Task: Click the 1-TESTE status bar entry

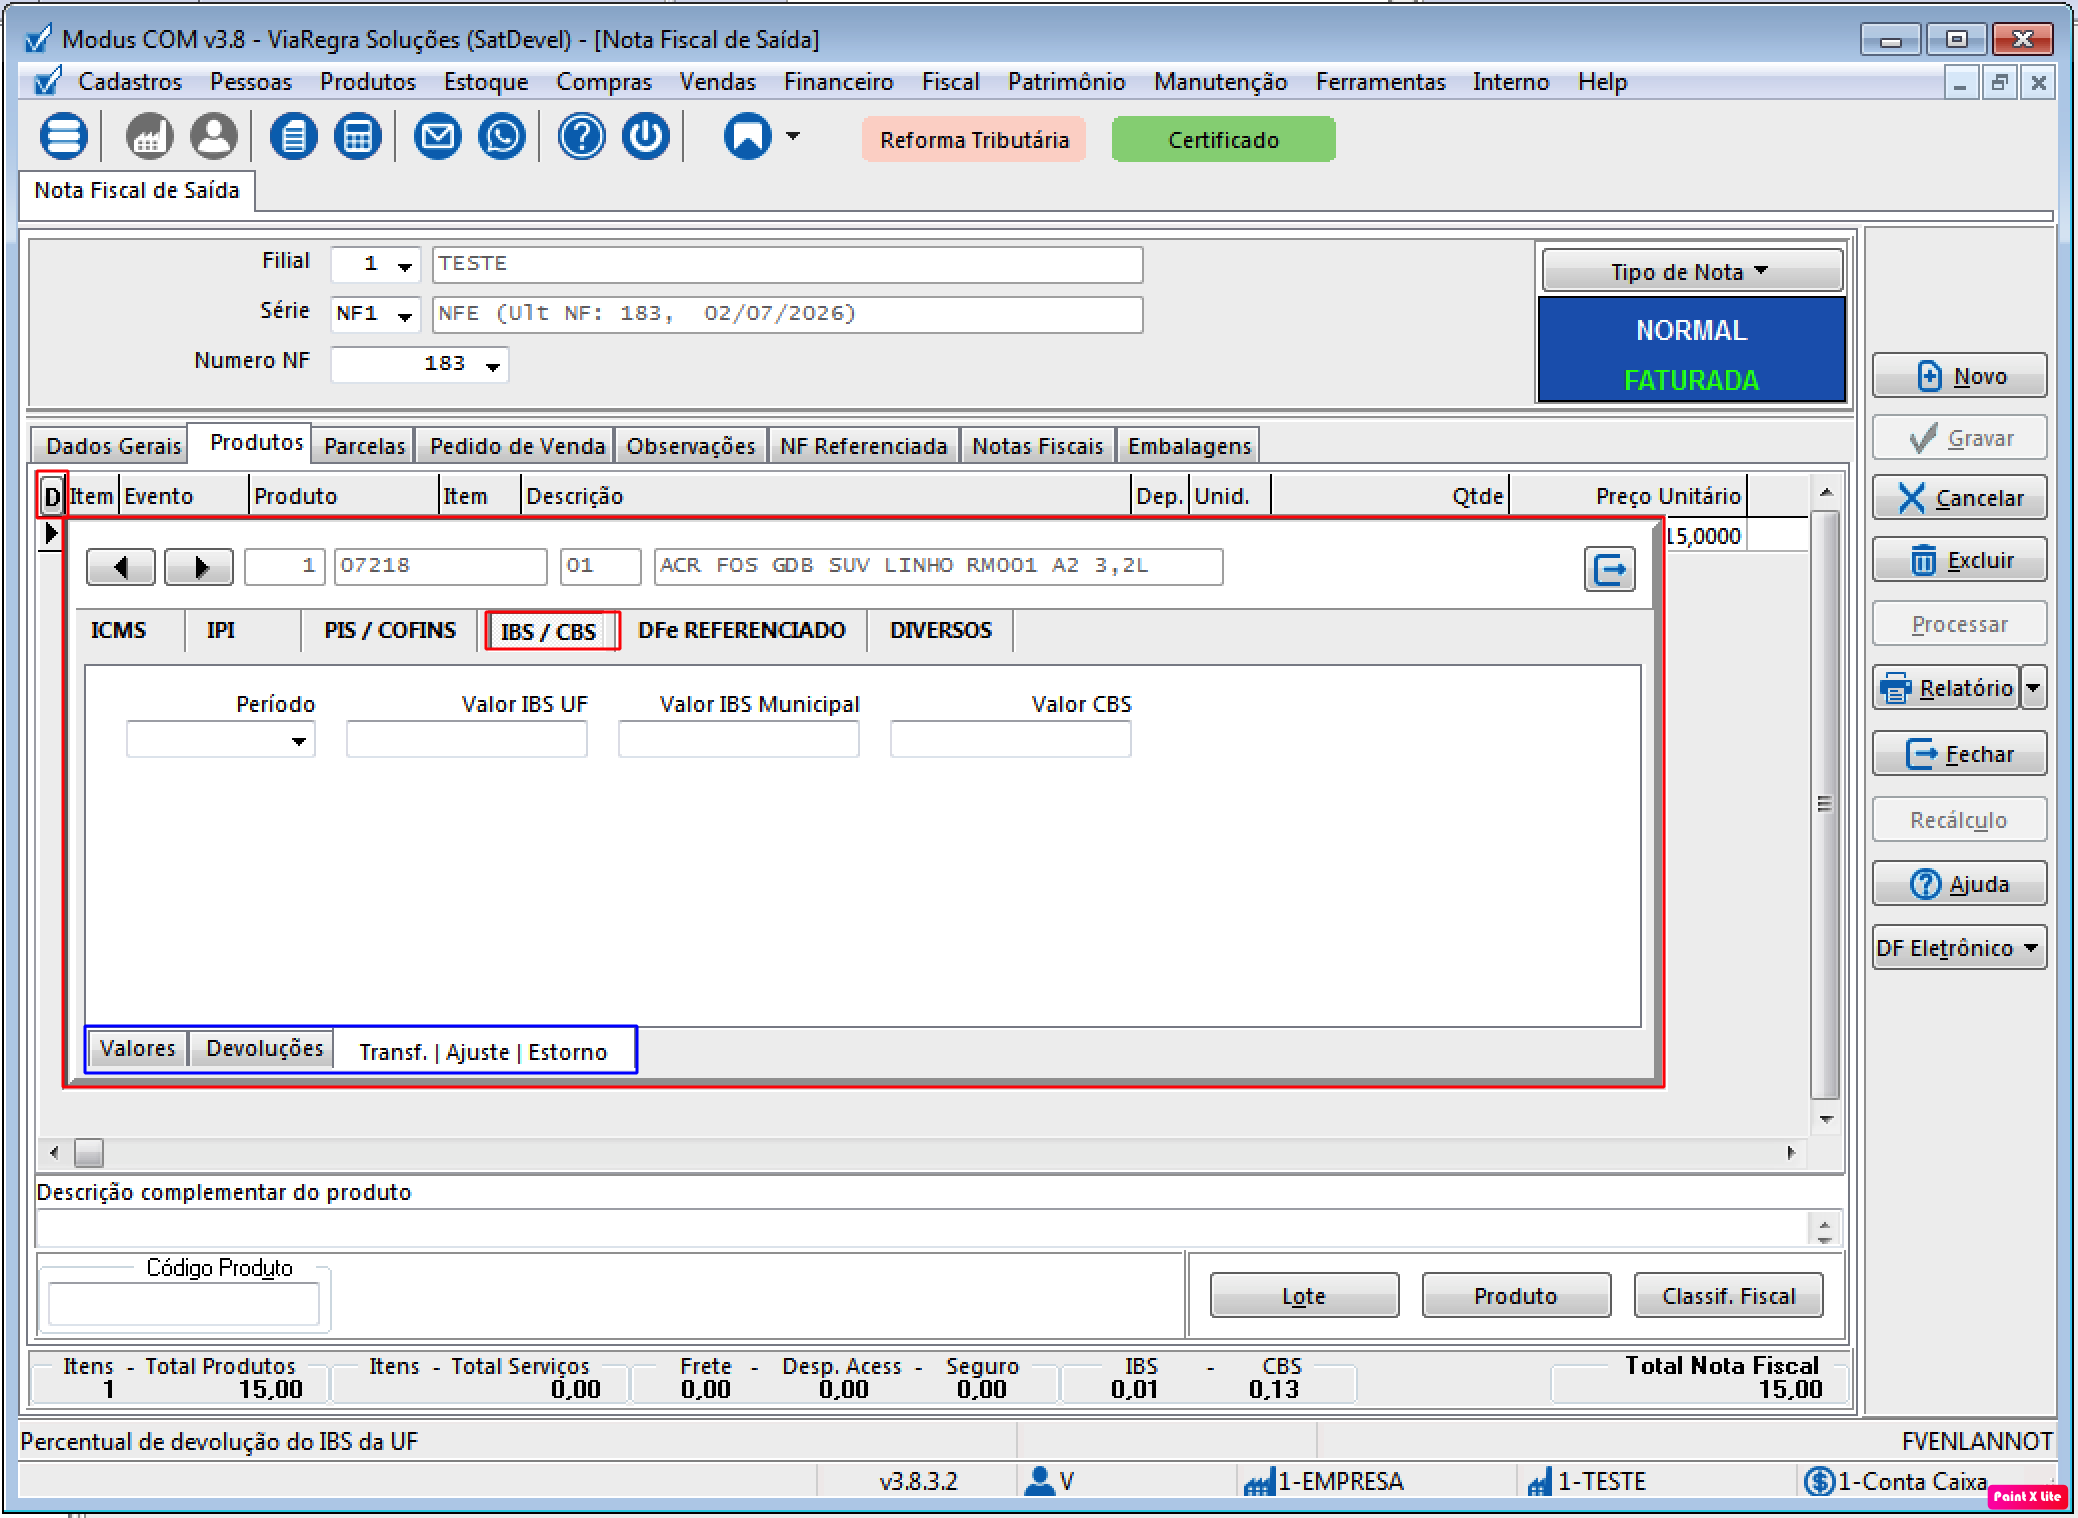Action: 1587,1481
